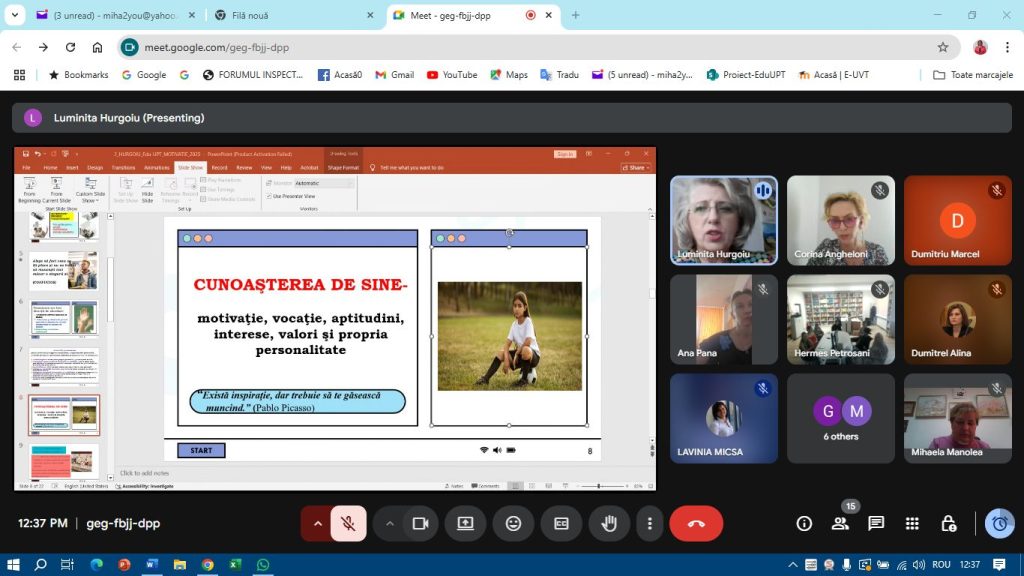
Task: Unmute the microphone in the Meet controls
Action: click(x=348, y=523)
